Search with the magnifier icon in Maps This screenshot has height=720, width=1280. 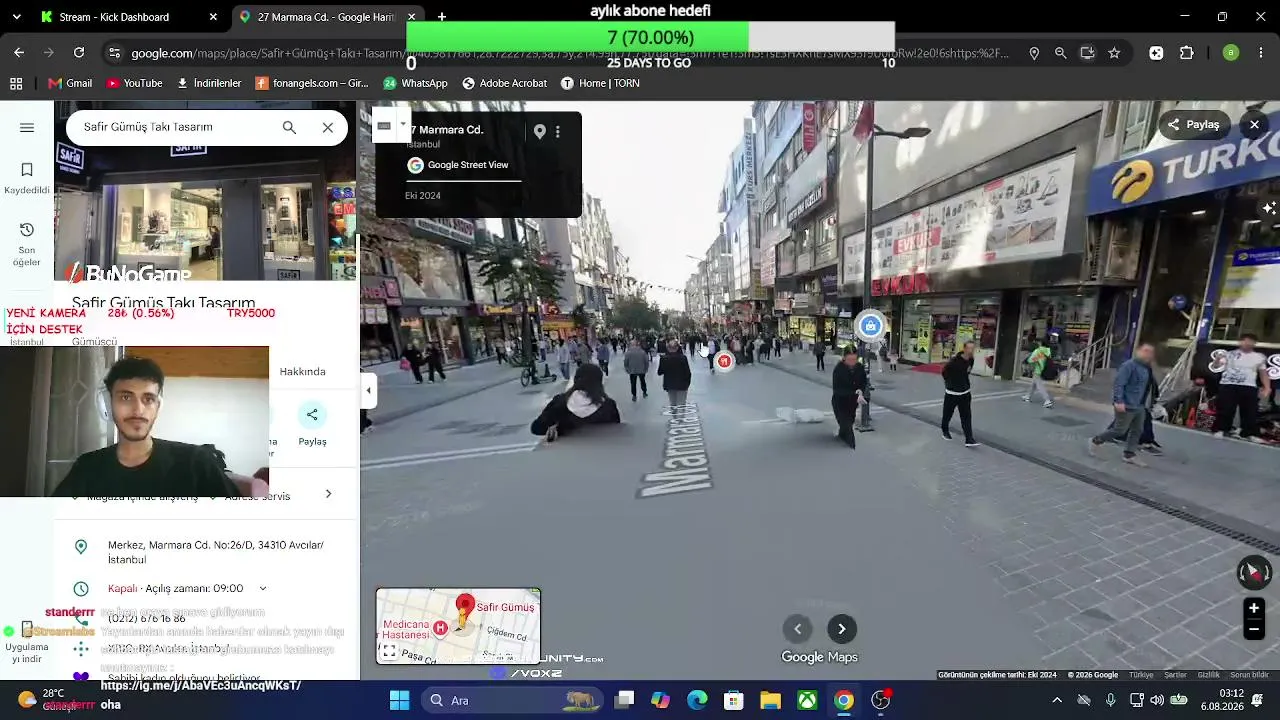point(289,127)
